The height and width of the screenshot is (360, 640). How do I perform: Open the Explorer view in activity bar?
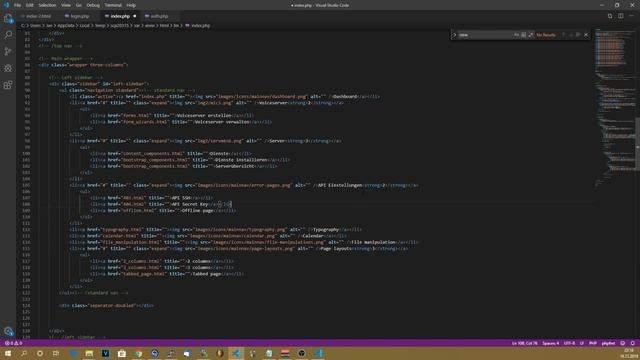tap(8, 18)
